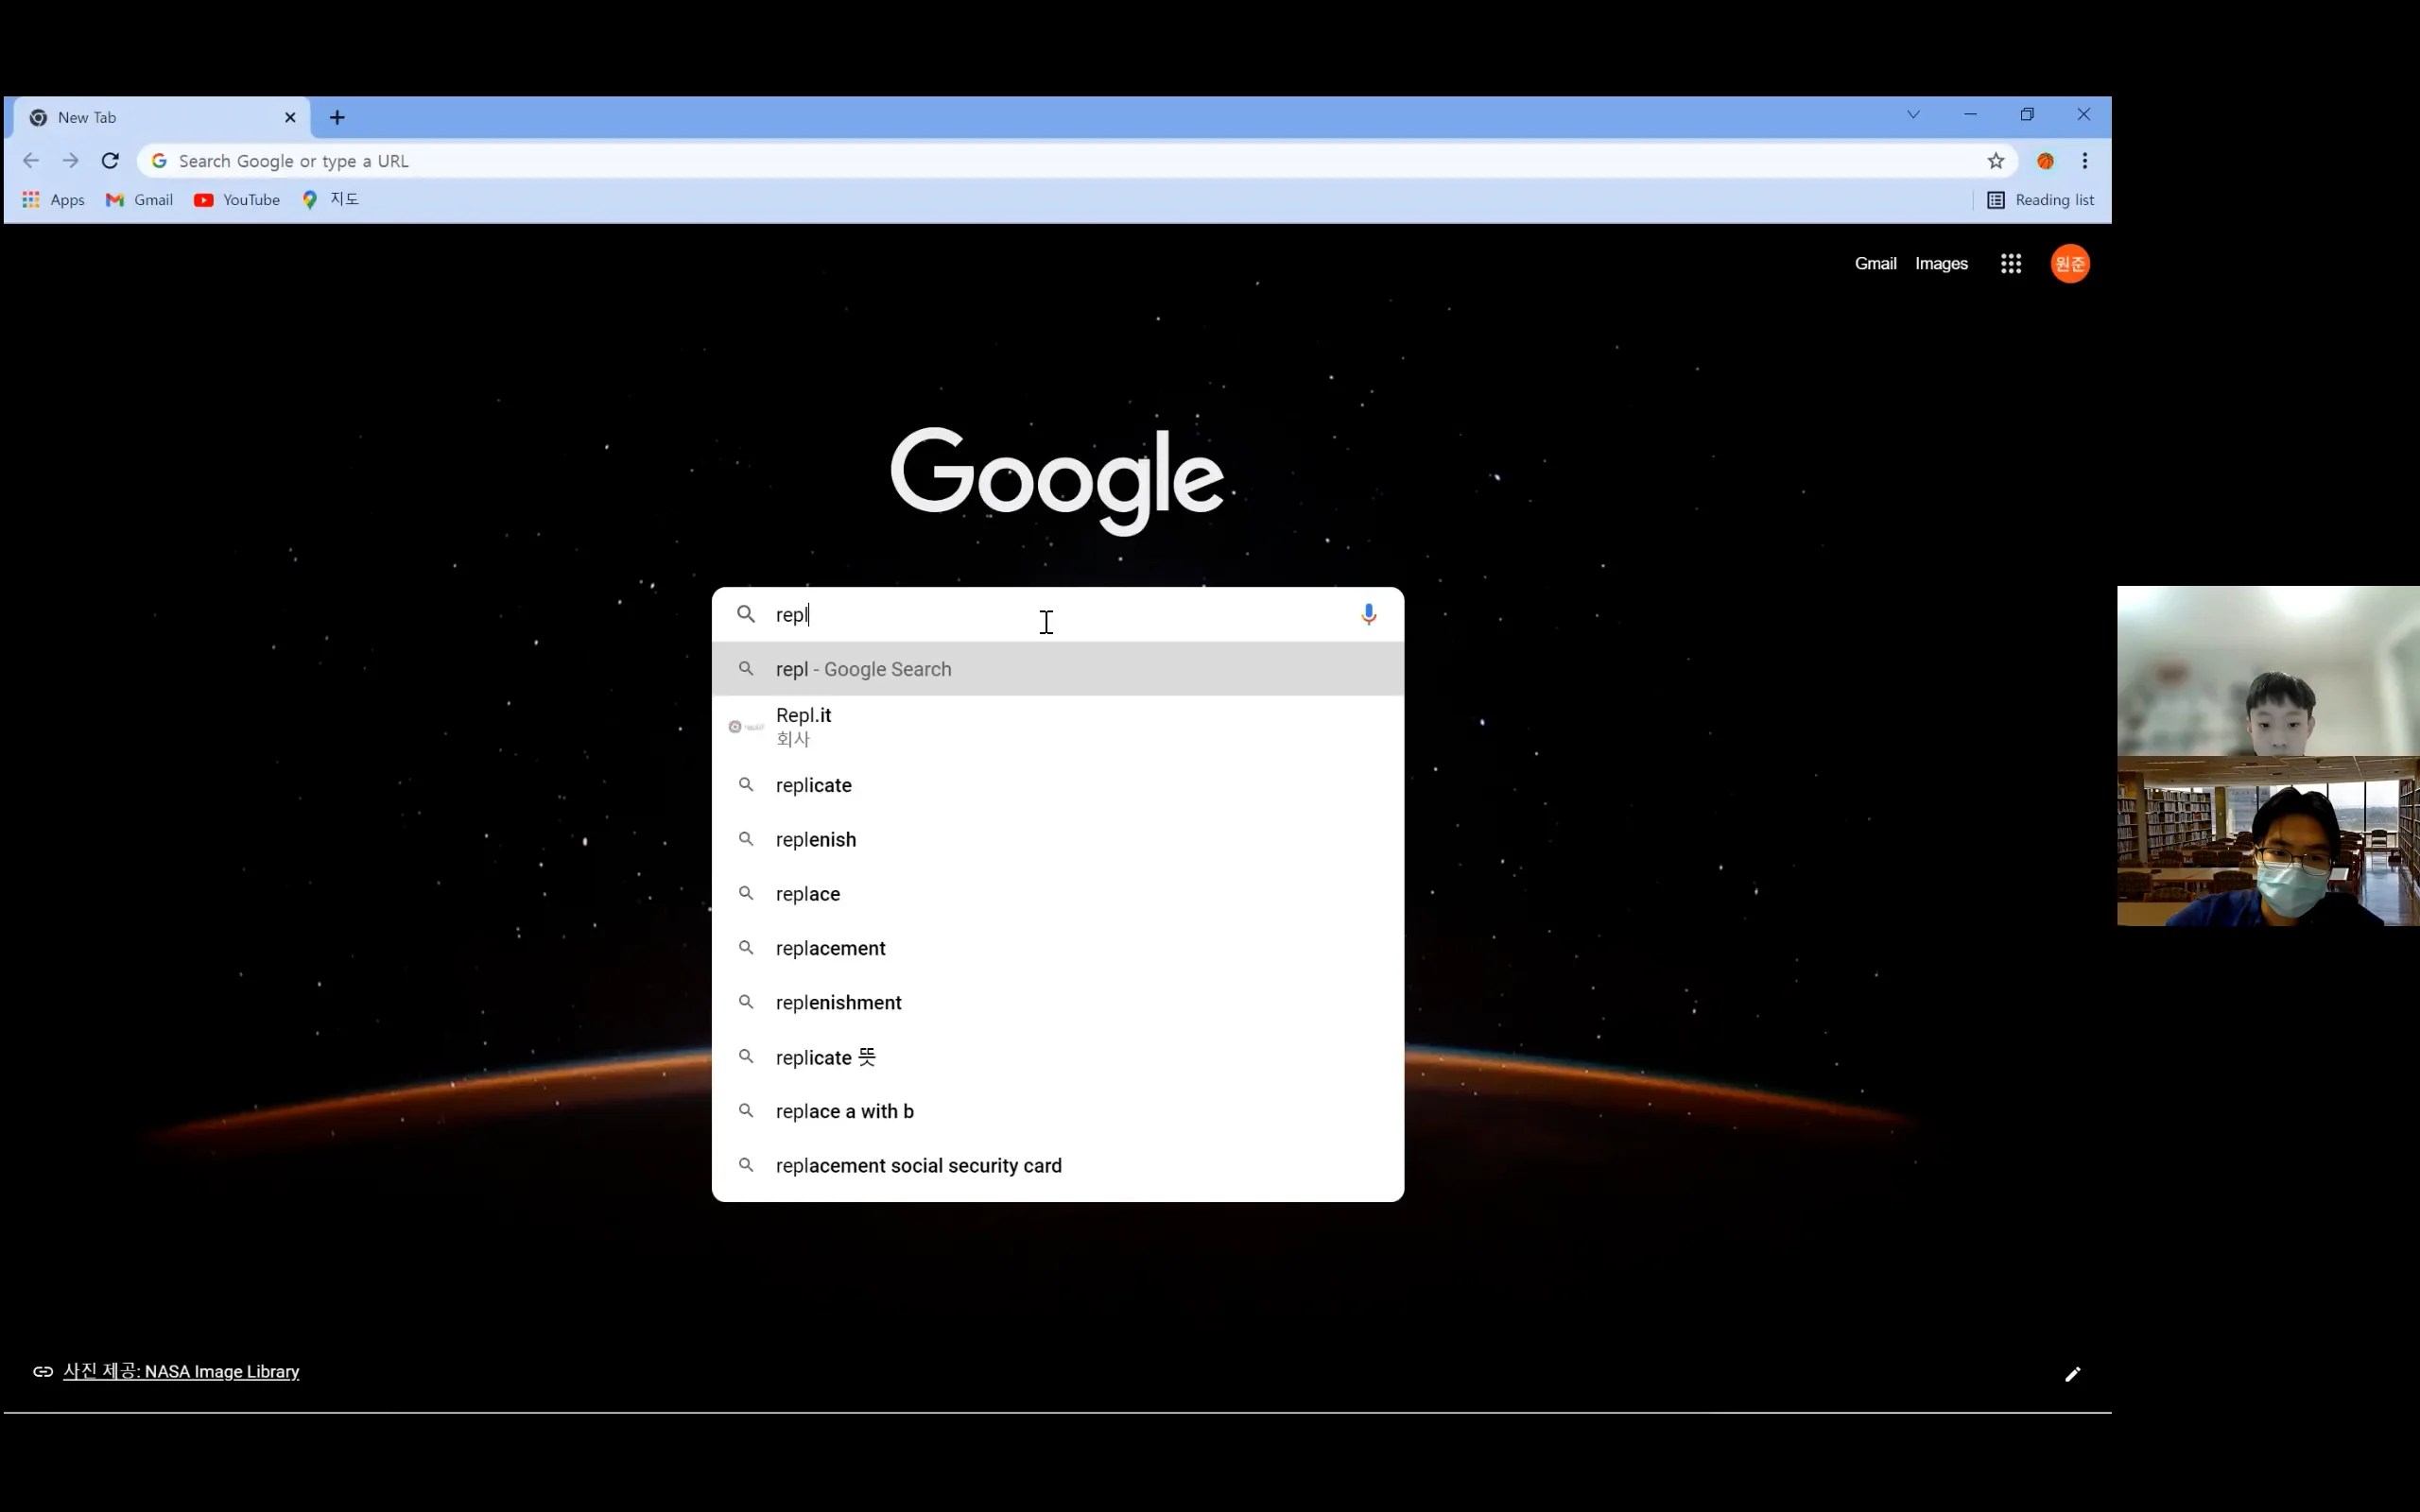Open the Reading list panel
Image resolution: width=2420 pixels, height=1512 pixels.
2039,200
